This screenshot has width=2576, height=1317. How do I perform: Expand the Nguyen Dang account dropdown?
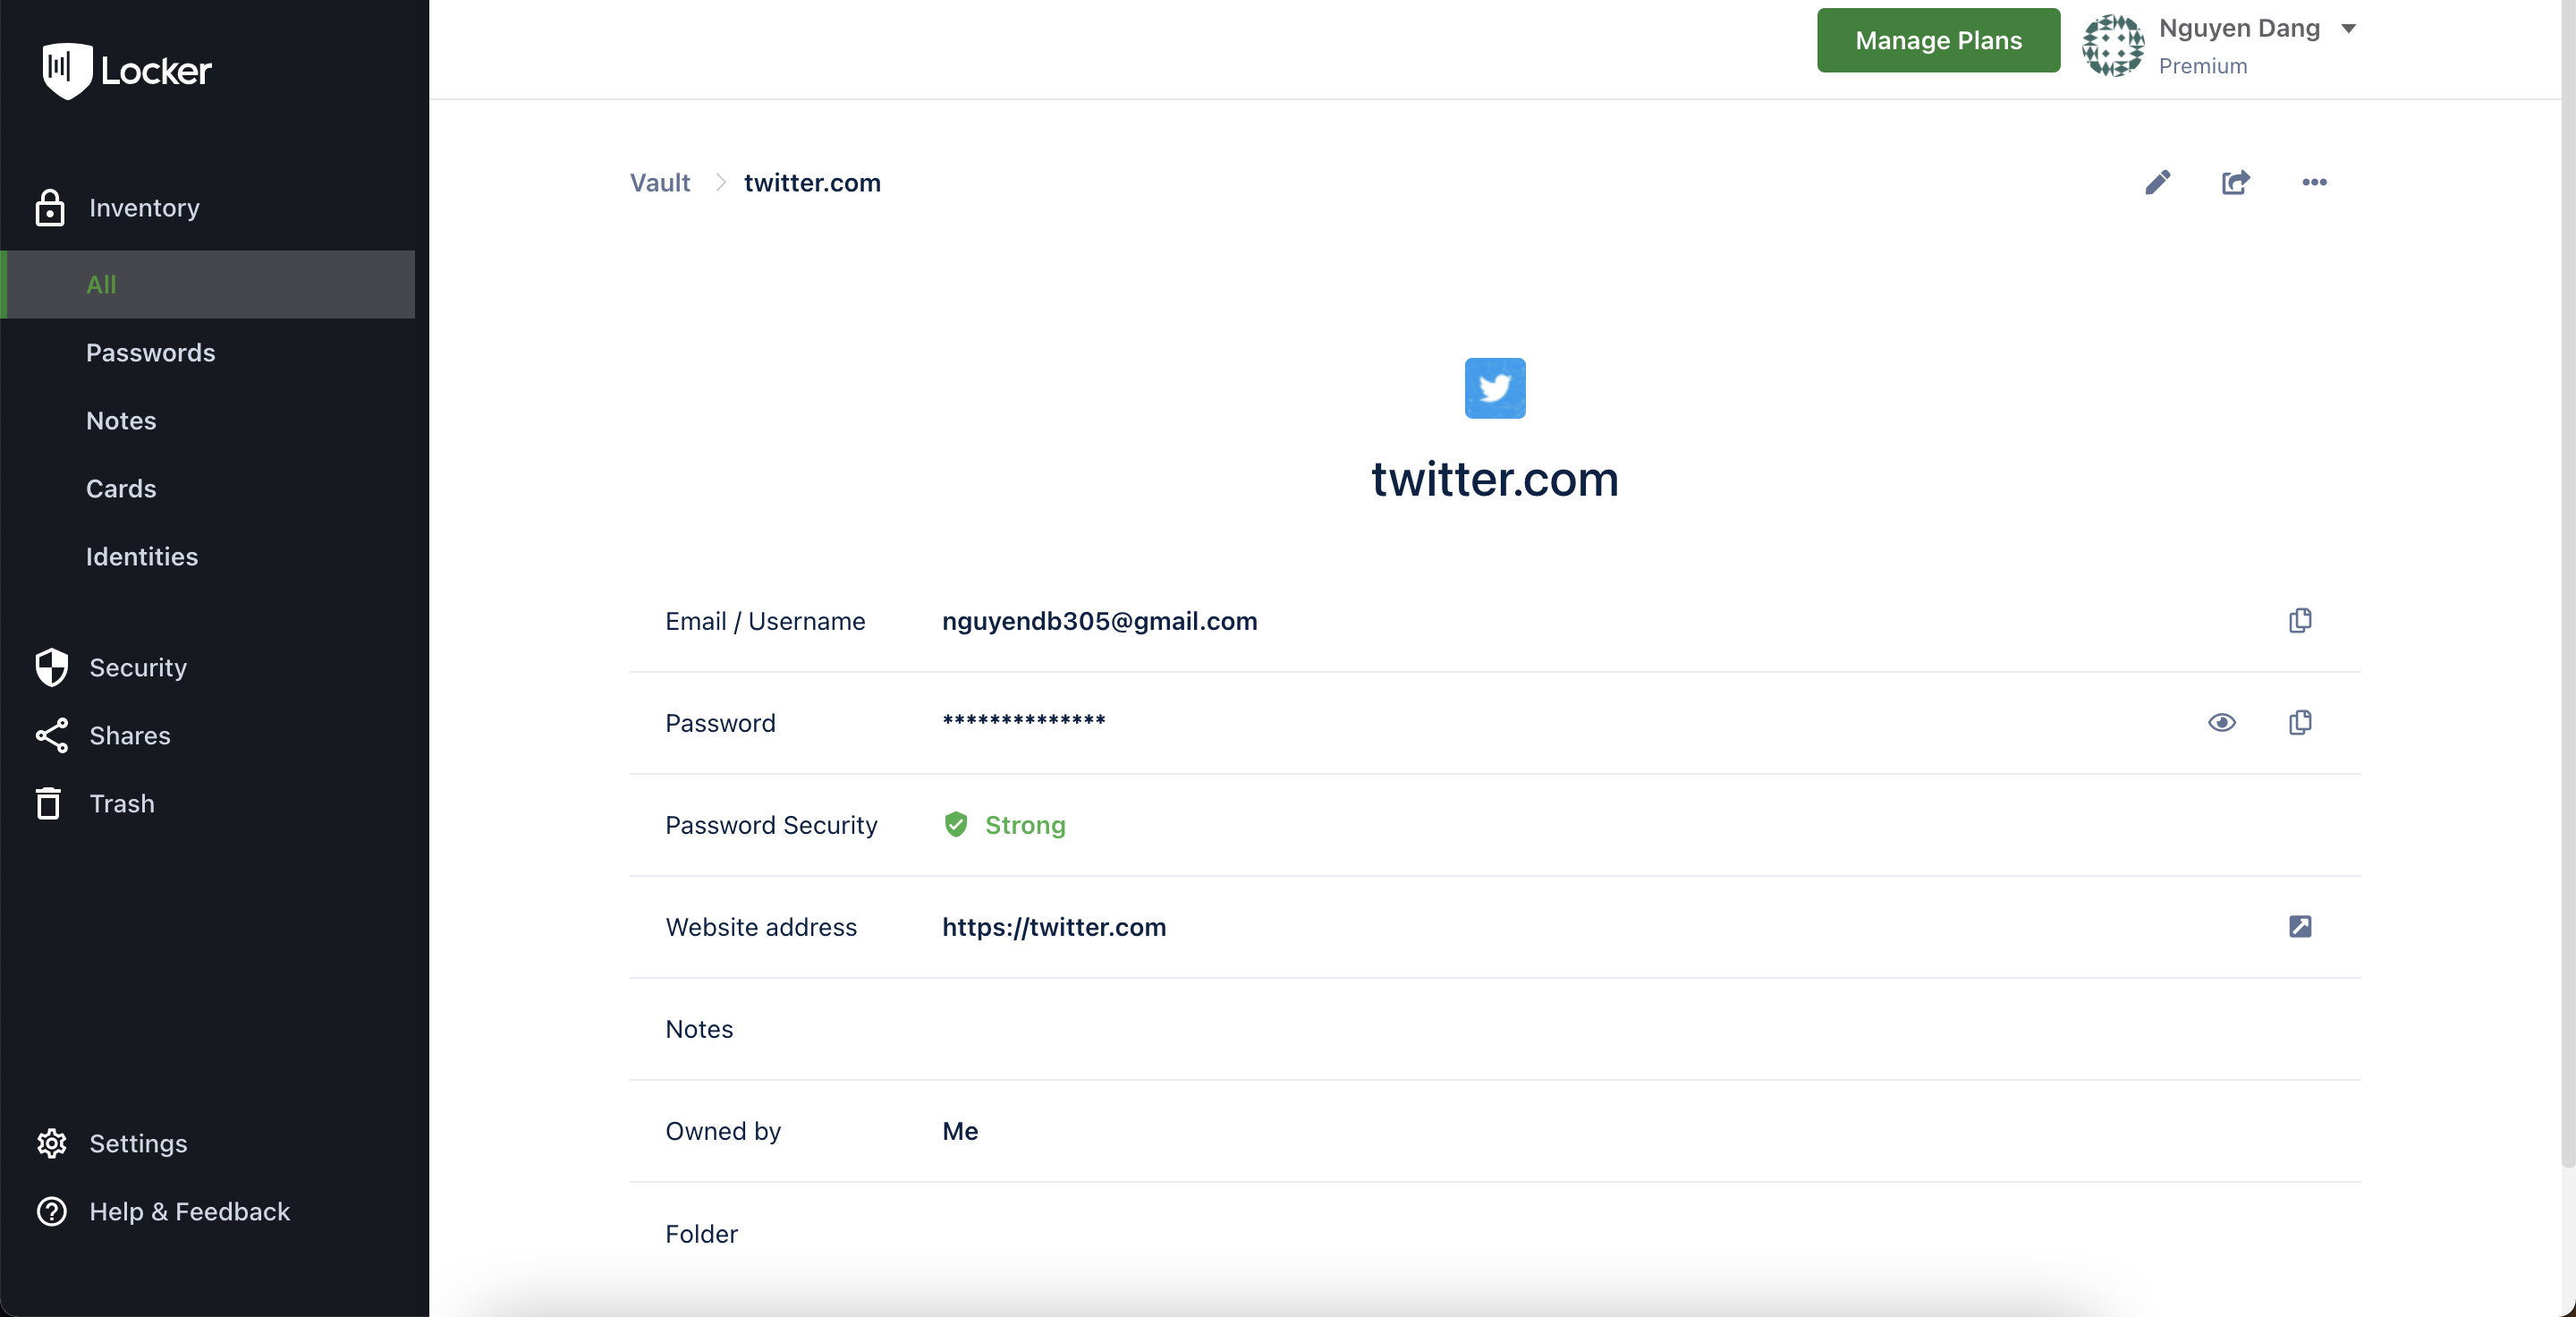[2348, 29]
